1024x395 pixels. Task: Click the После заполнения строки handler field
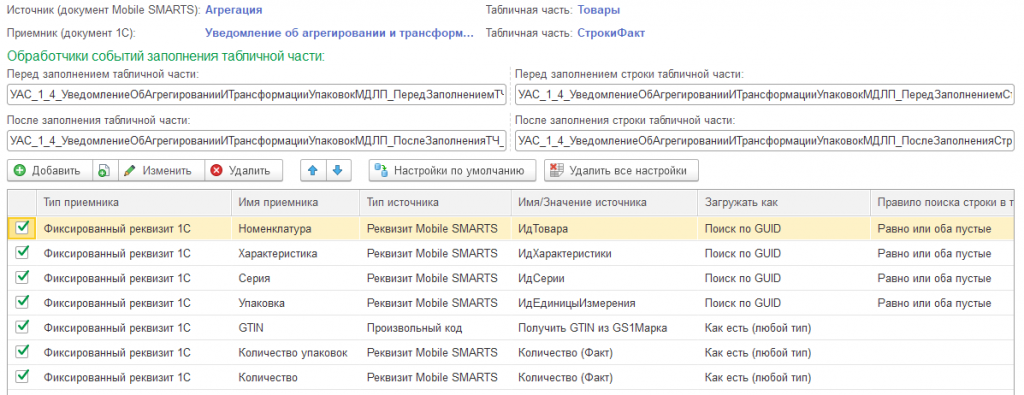pyautogui.click(x=764, y=140)
